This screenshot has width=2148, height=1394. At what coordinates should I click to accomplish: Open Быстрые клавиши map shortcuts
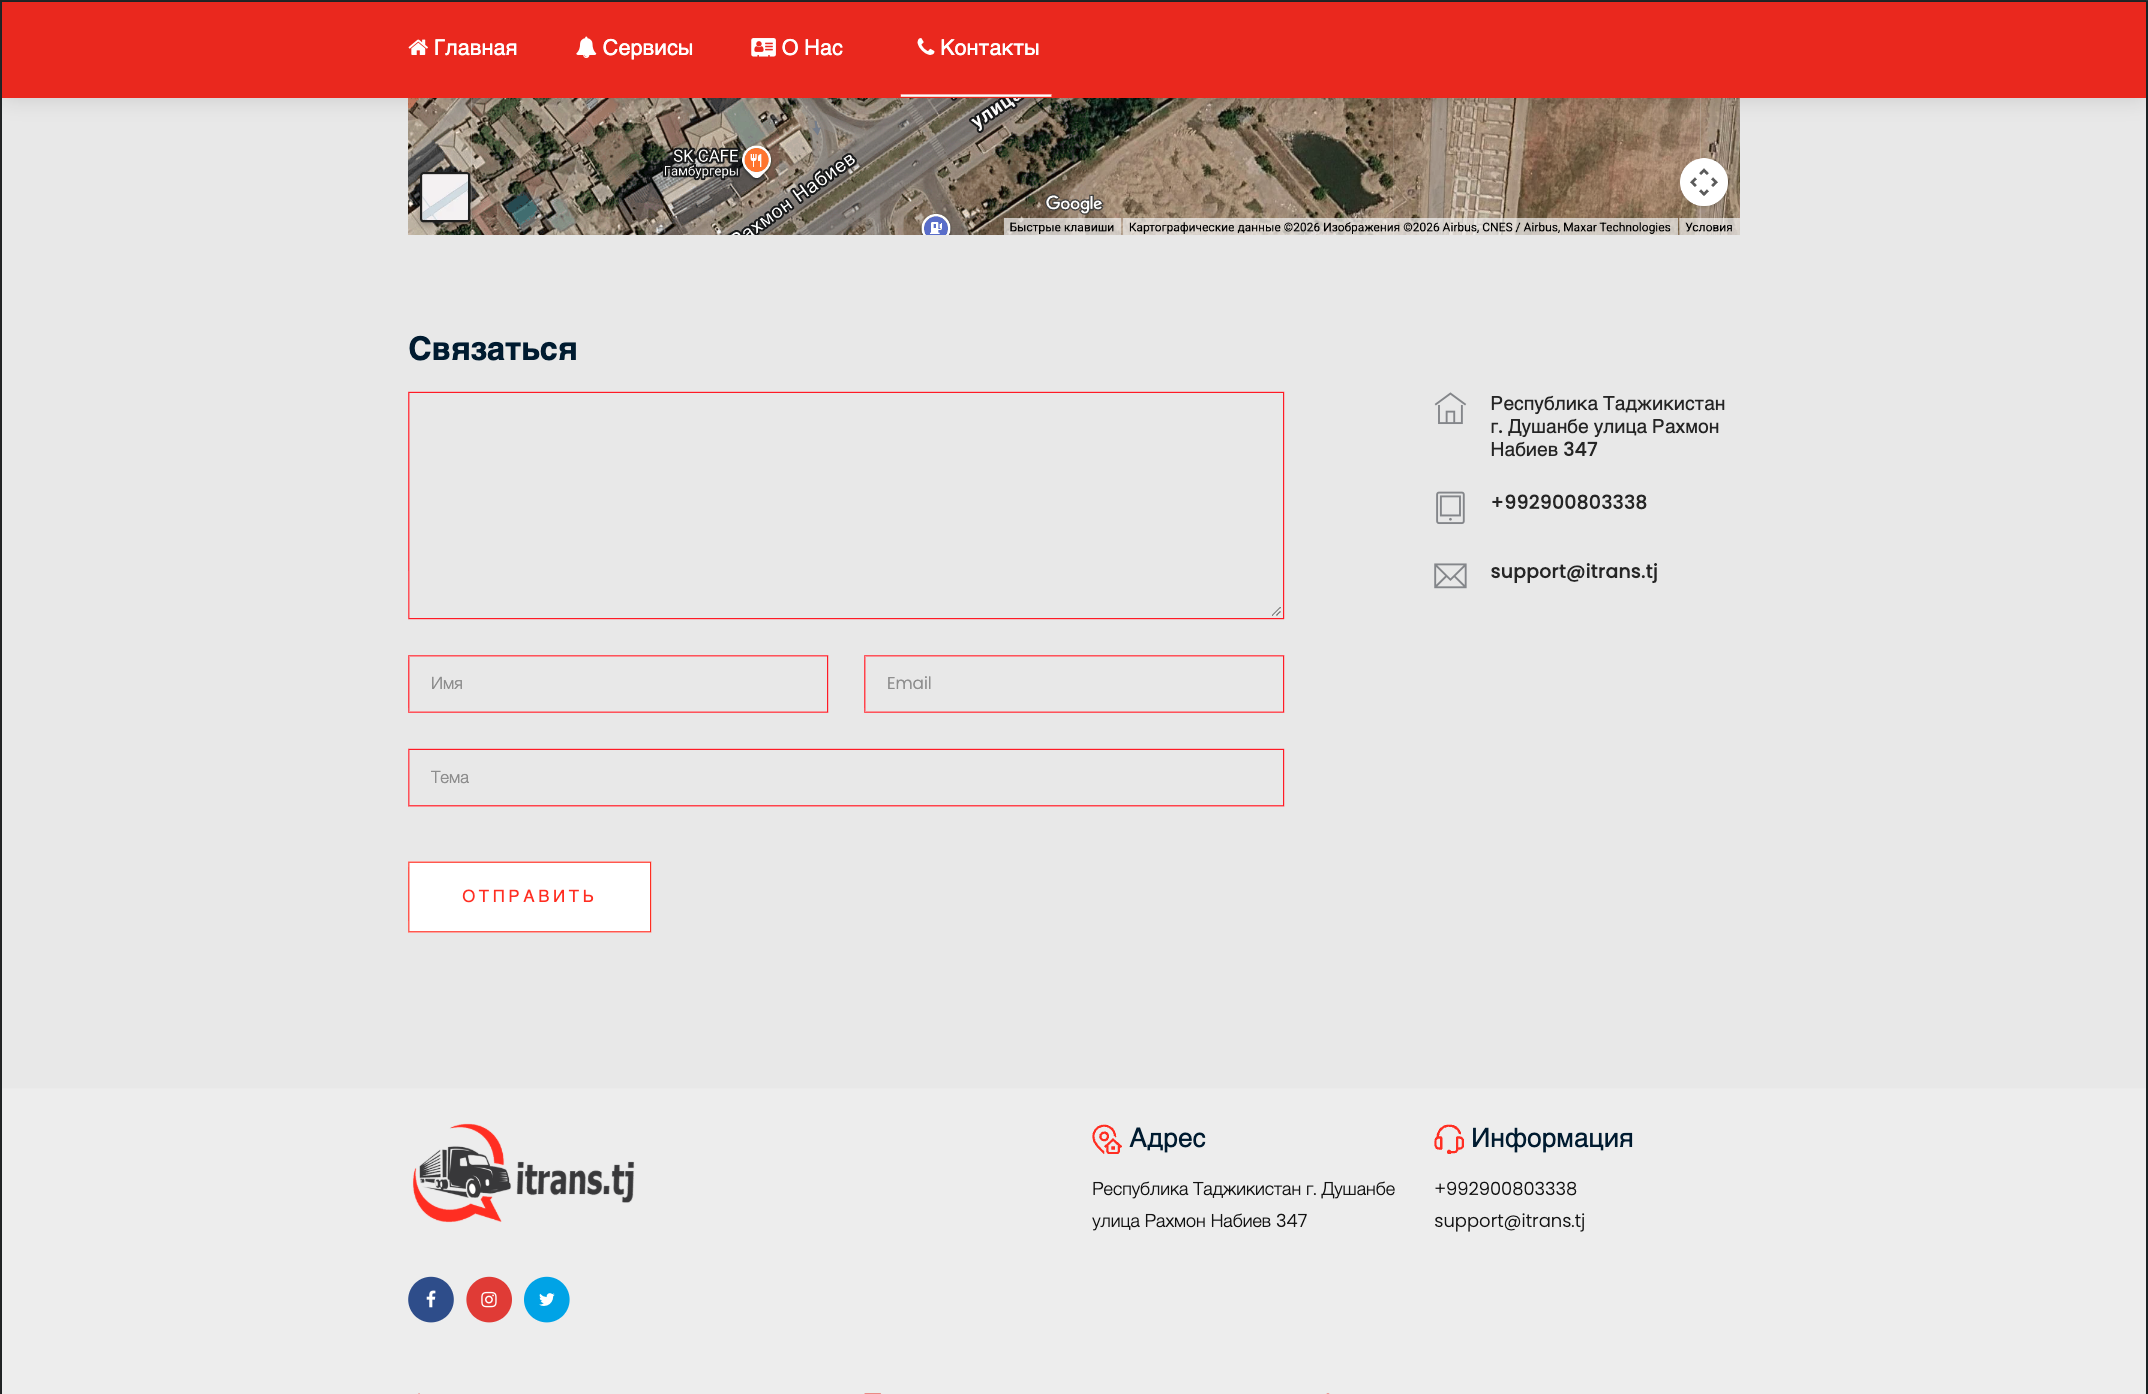(1062, 227)
